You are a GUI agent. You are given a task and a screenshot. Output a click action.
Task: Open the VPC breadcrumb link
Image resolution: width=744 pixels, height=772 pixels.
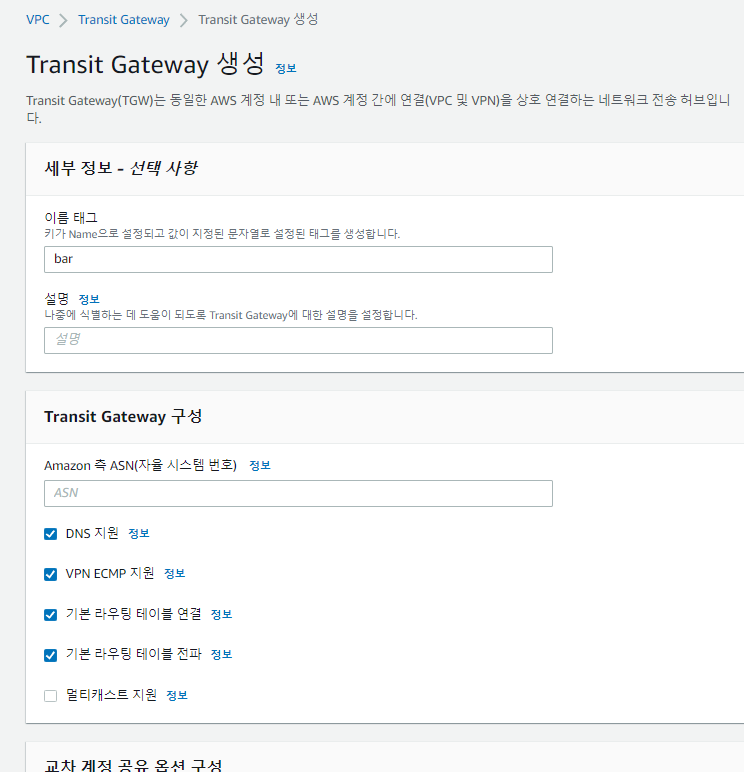tap(38, 19)
